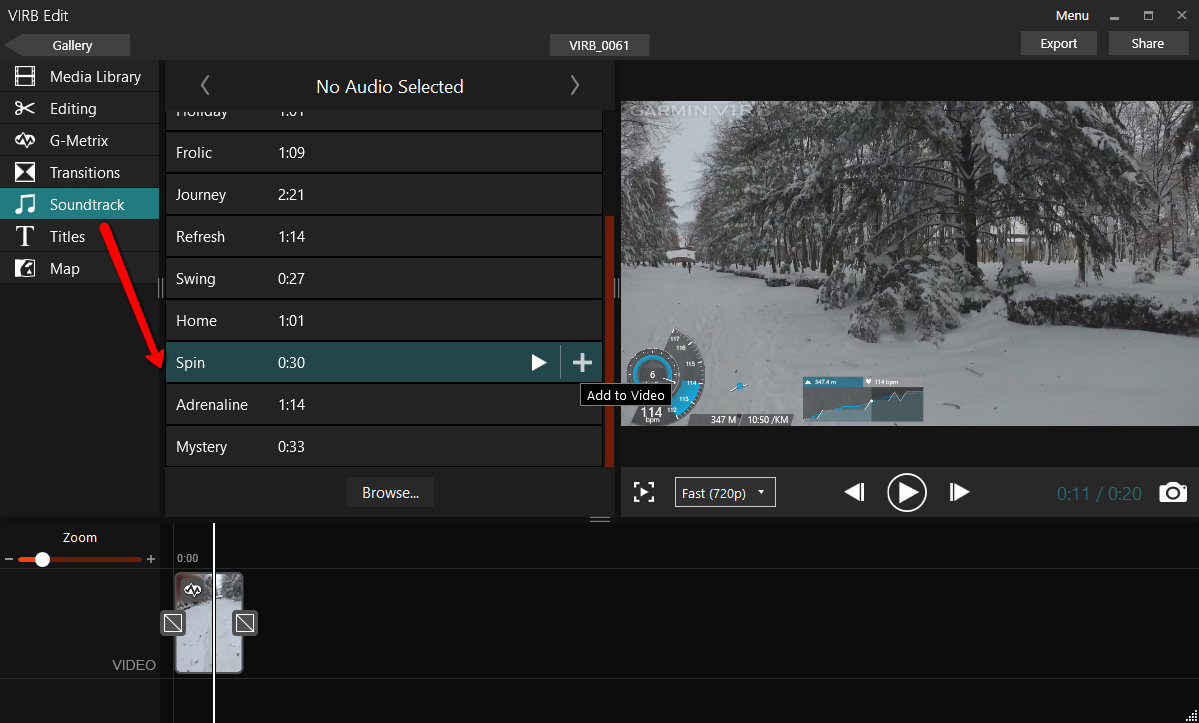Take a snapshot with the camera icon
Image resolution: width=1199 pixels, height=723 pixels.
pos(1173,492)
